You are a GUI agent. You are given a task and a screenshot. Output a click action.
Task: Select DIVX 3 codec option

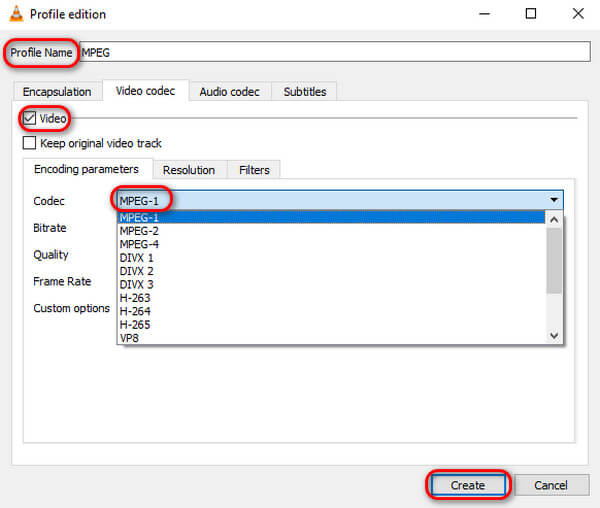click(x=331, y=285)
